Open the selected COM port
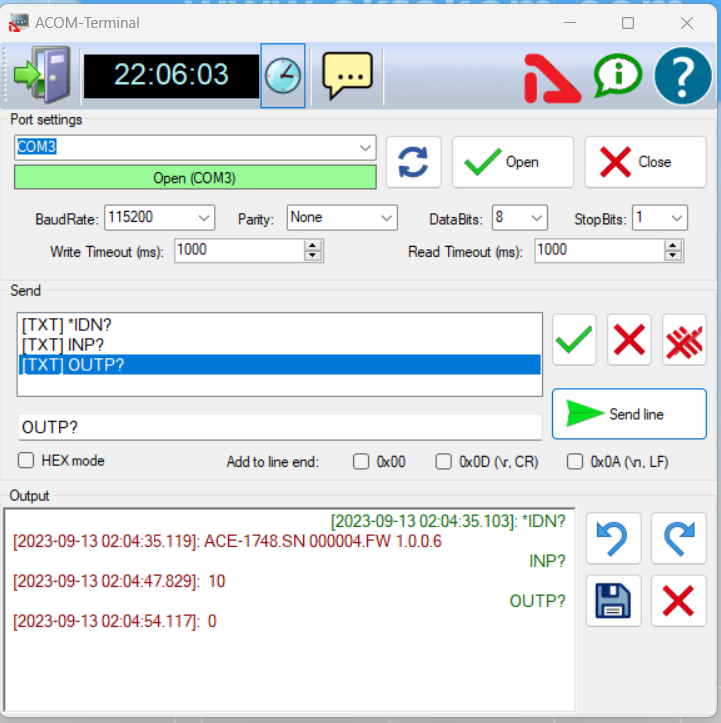 [513, 162]
